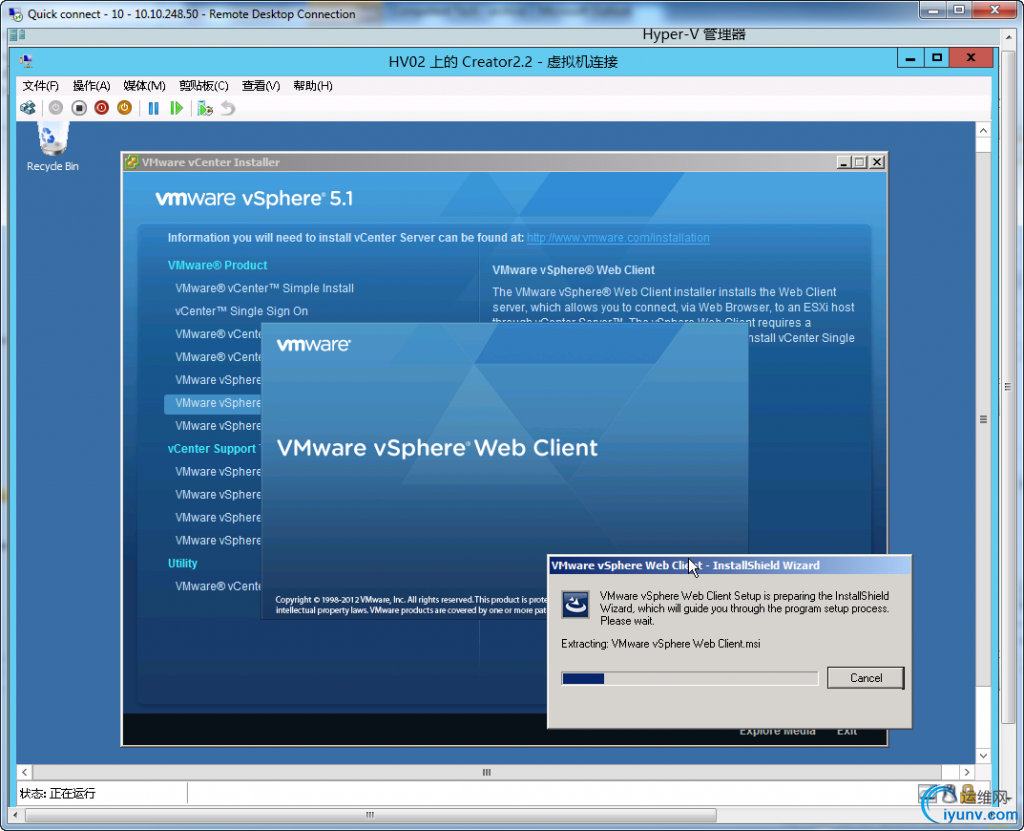Click the "状态: 正在运行" status text

(x=57, y=793)
